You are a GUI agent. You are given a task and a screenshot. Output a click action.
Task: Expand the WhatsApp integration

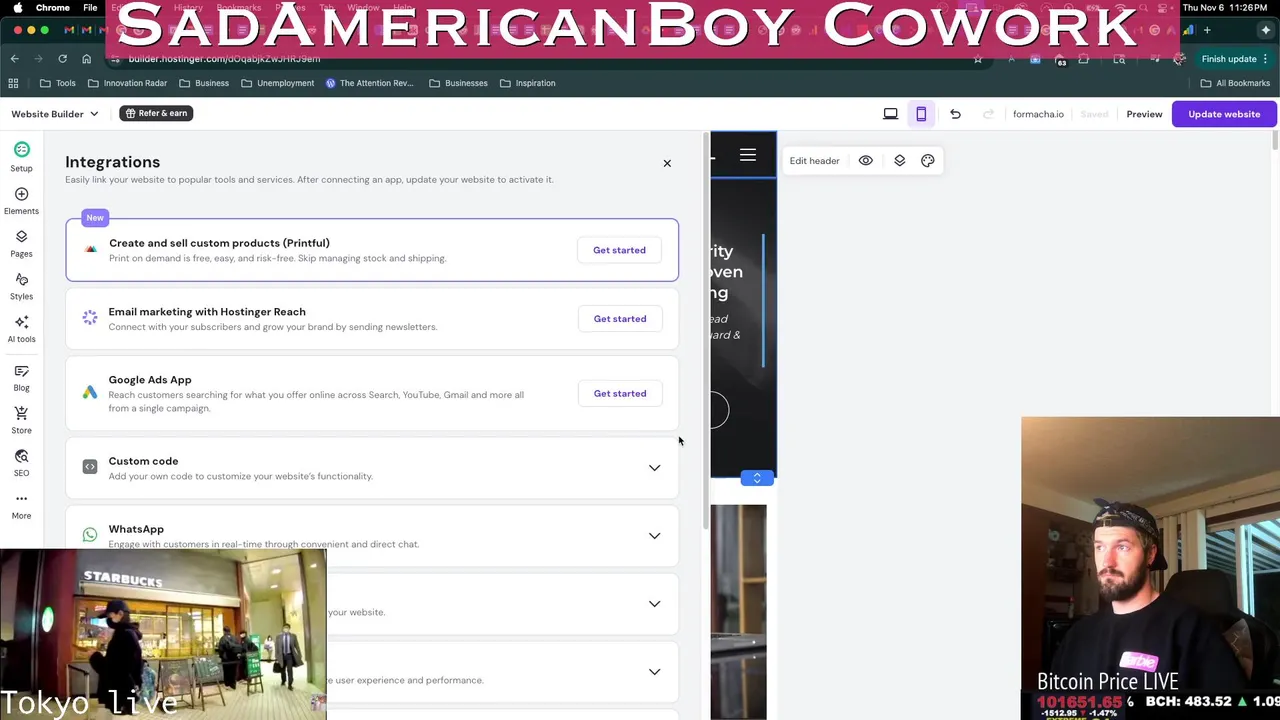coord(654,535)
